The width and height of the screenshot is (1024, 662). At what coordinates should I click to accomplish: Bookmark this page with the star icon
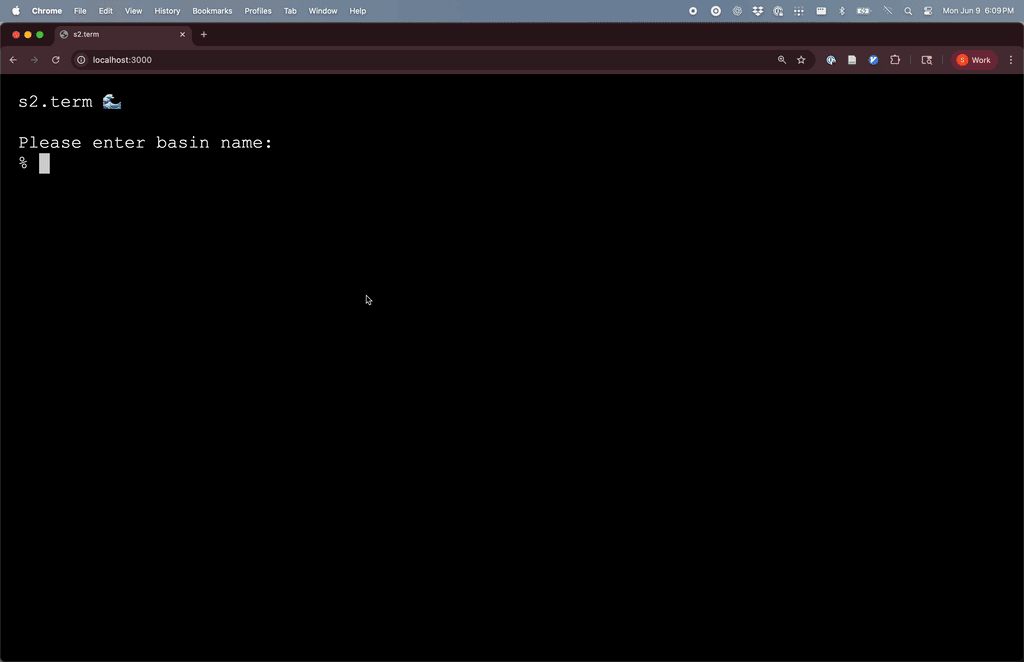click(801, 60)
